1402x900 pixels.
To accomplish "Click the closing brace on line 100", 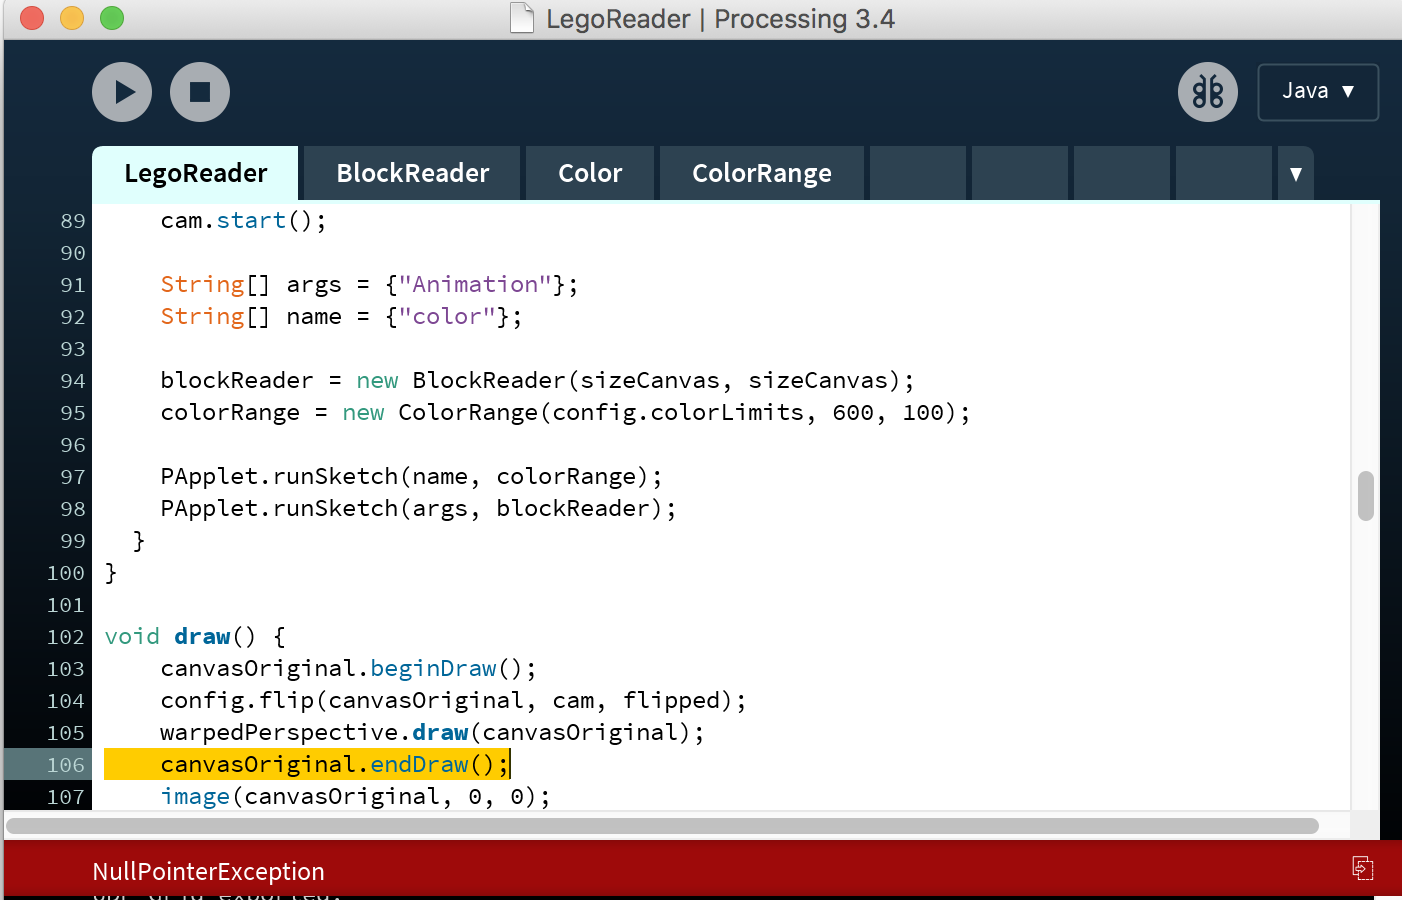I will point(111,573).
